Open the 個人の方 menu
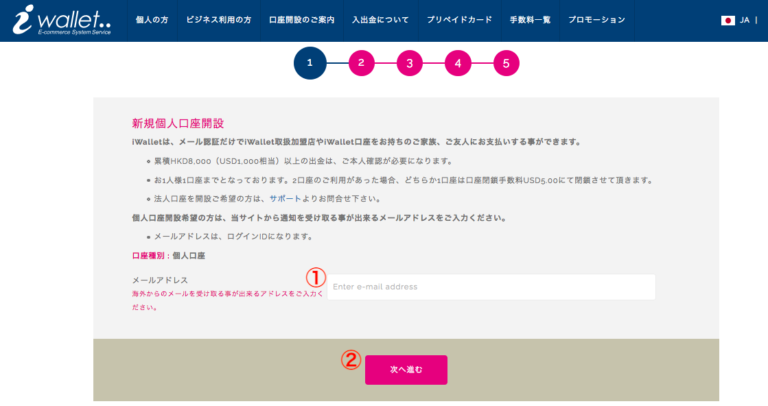Viewport: 768px width, 406px height. [152, 20]
